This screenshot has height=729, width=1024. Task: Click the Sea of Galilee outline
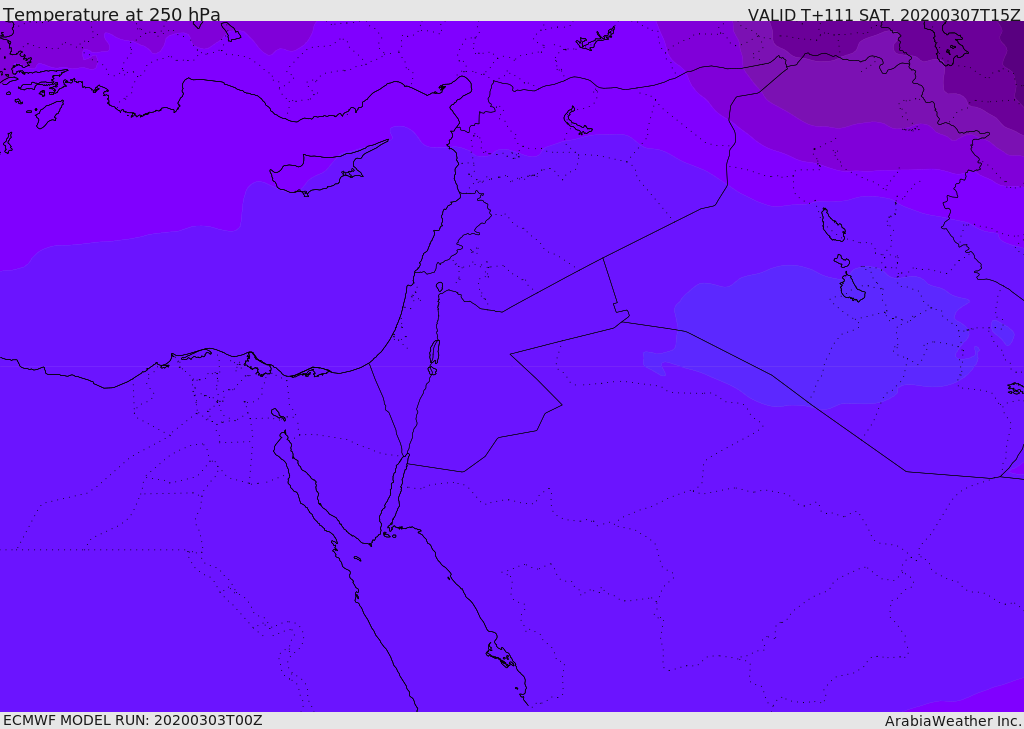439,287
